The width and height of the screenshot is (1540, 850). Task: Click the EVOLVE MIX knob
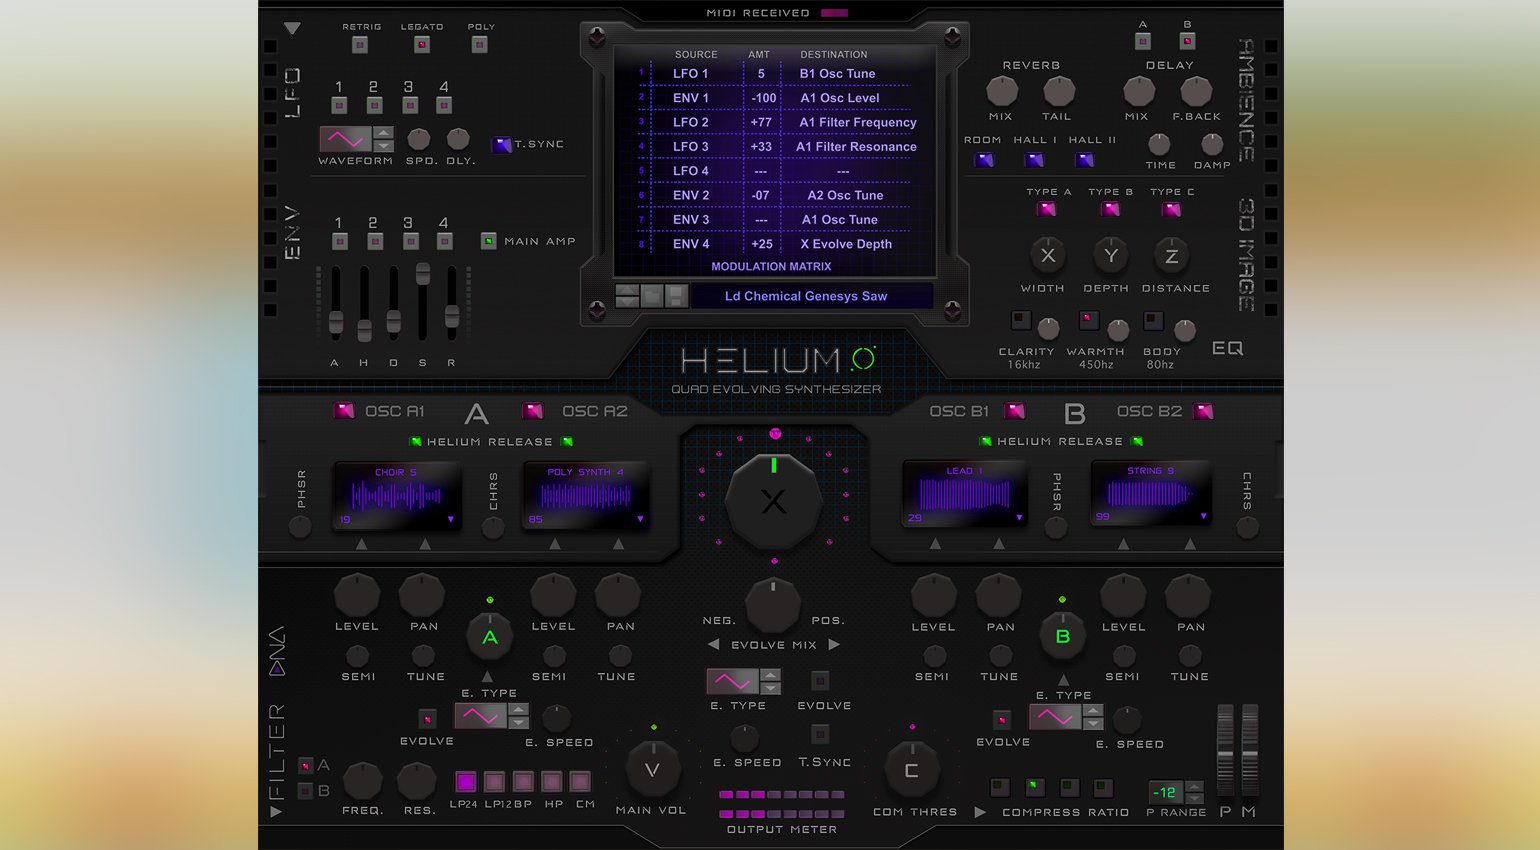[773, 603]
